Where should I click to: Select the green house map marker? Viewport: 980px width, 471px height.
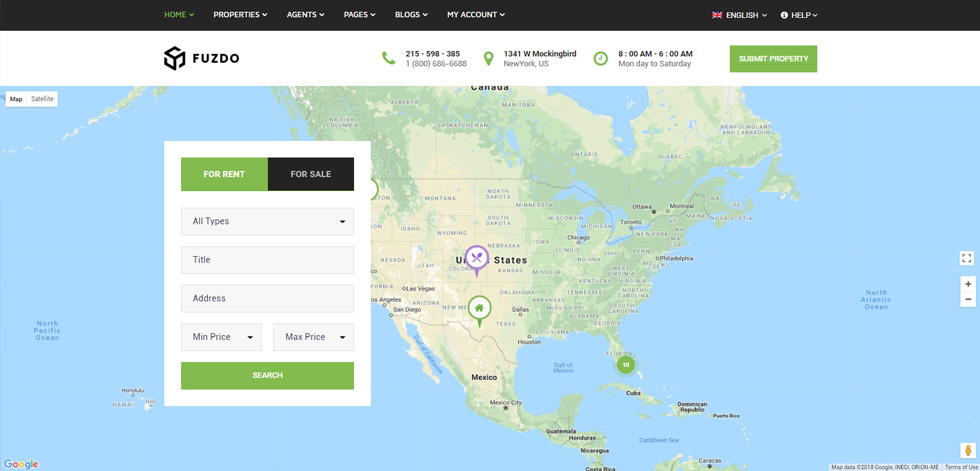(479, 310)
